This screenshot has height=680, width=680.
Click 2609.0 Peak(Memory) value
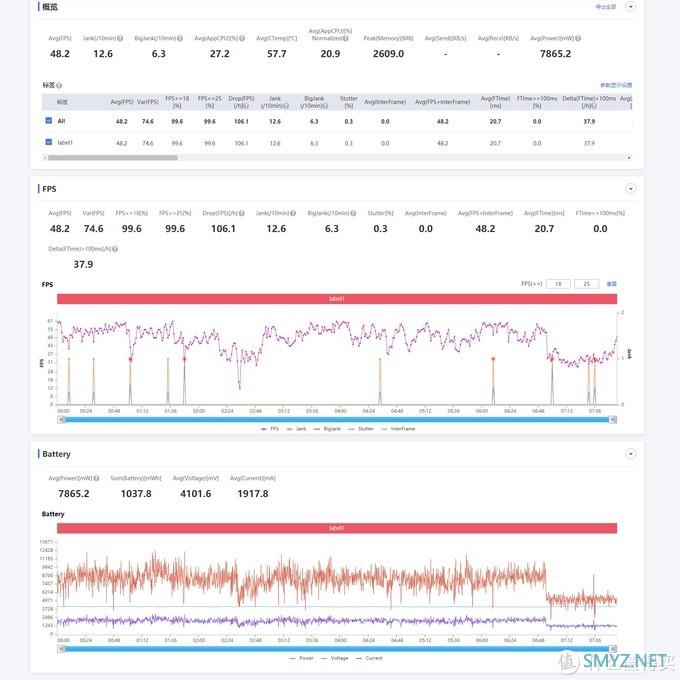[x=388, y=54]
